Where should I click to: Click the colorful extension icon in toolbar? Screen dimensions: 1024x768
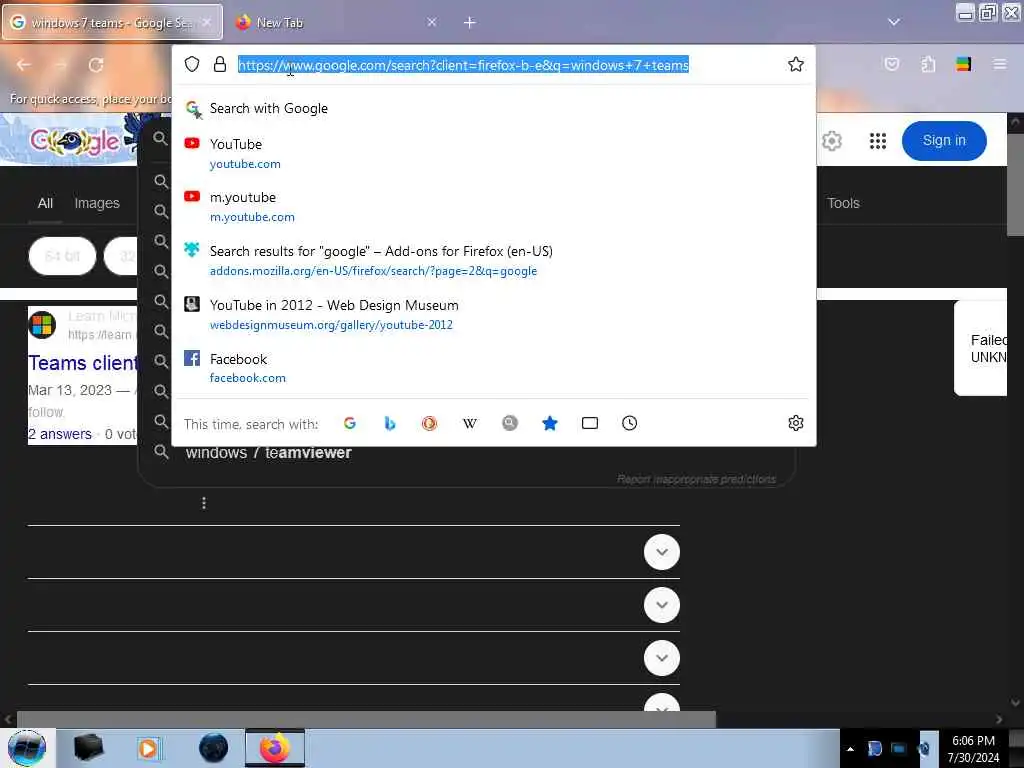tap(963, 64)
